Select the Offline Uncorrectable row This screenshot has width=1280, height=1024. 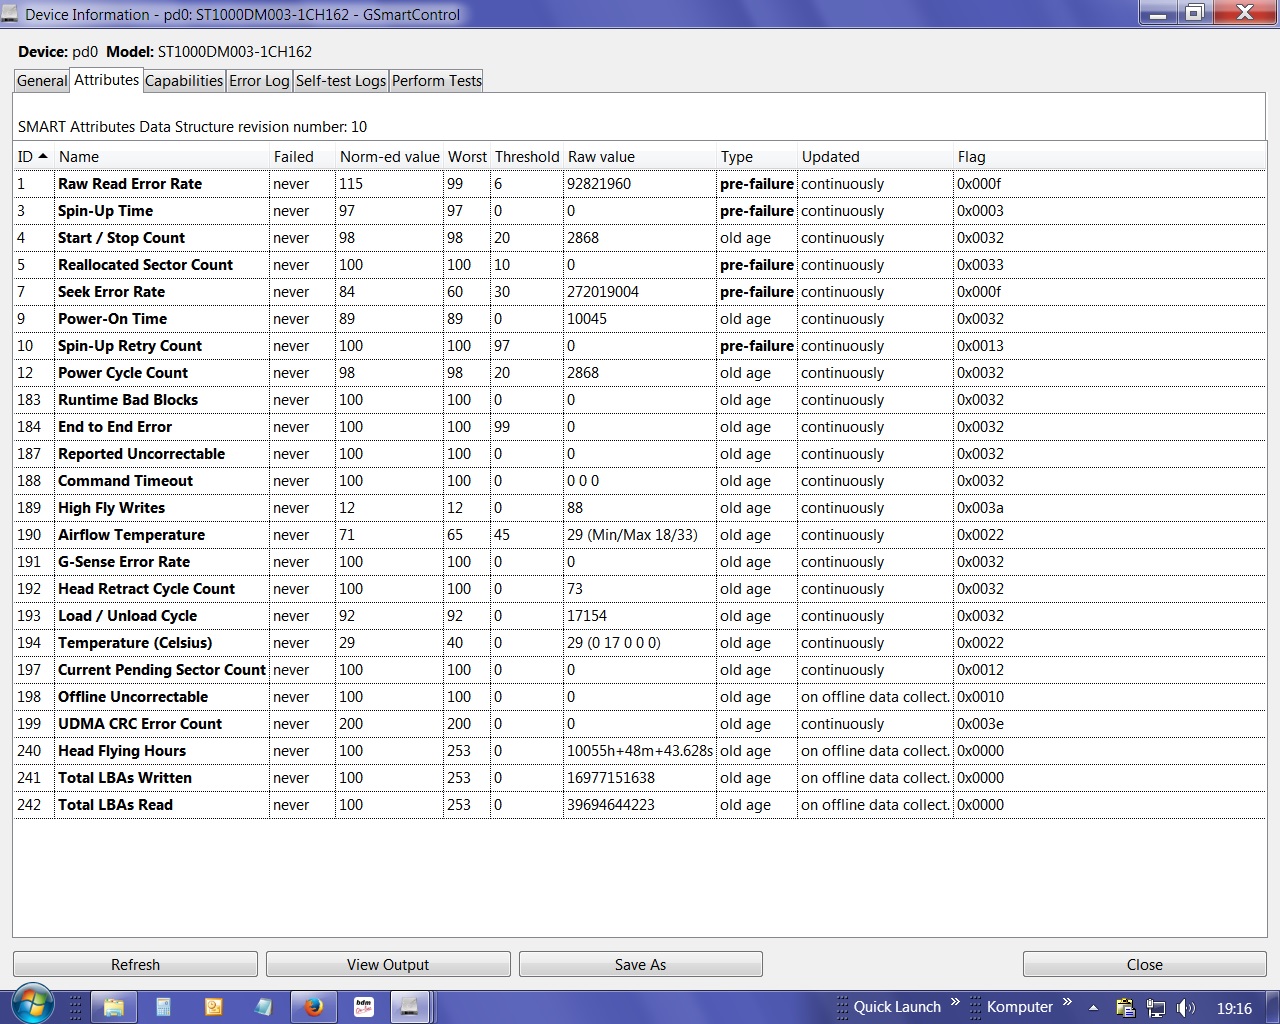point(640,697)
